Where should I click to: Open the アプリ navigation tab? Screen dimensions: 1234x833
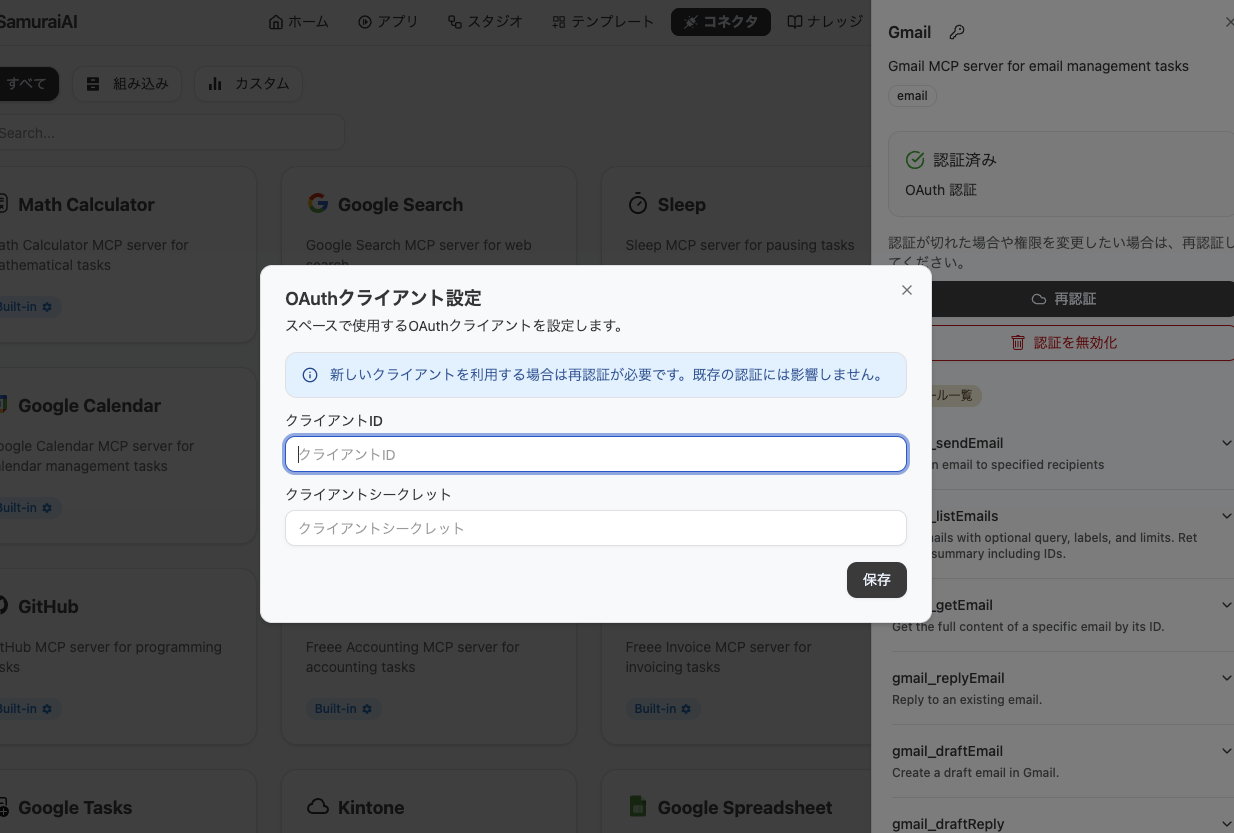(x=388, y=22)
